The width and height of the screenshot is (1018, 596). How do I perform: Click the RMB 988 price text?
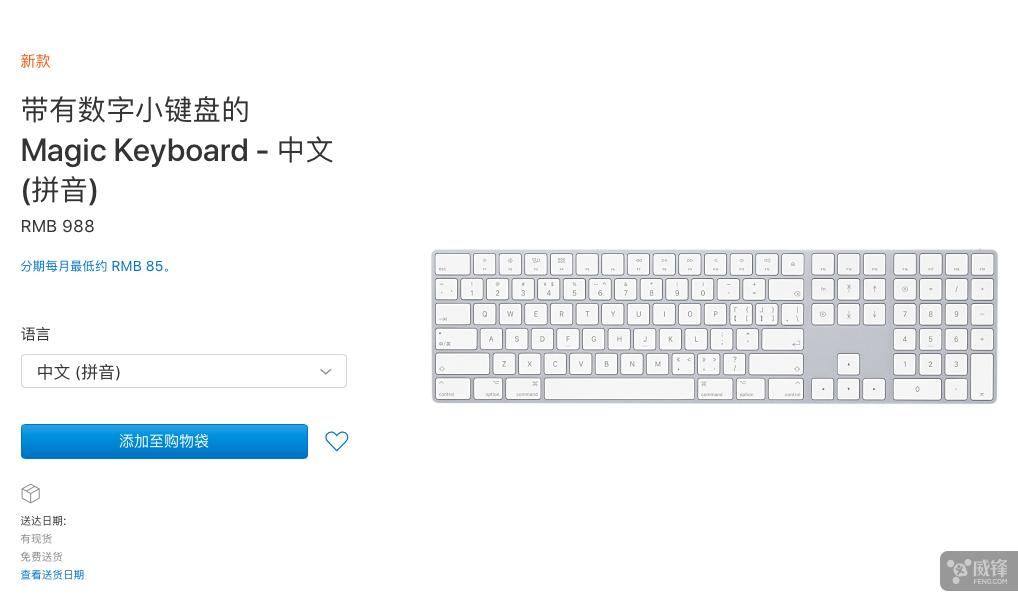(x=57, y=226)
